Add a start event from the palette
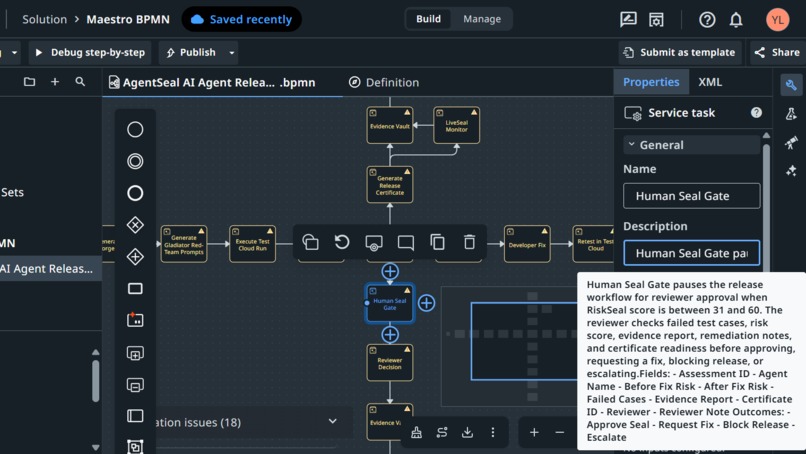 point(135,129)
